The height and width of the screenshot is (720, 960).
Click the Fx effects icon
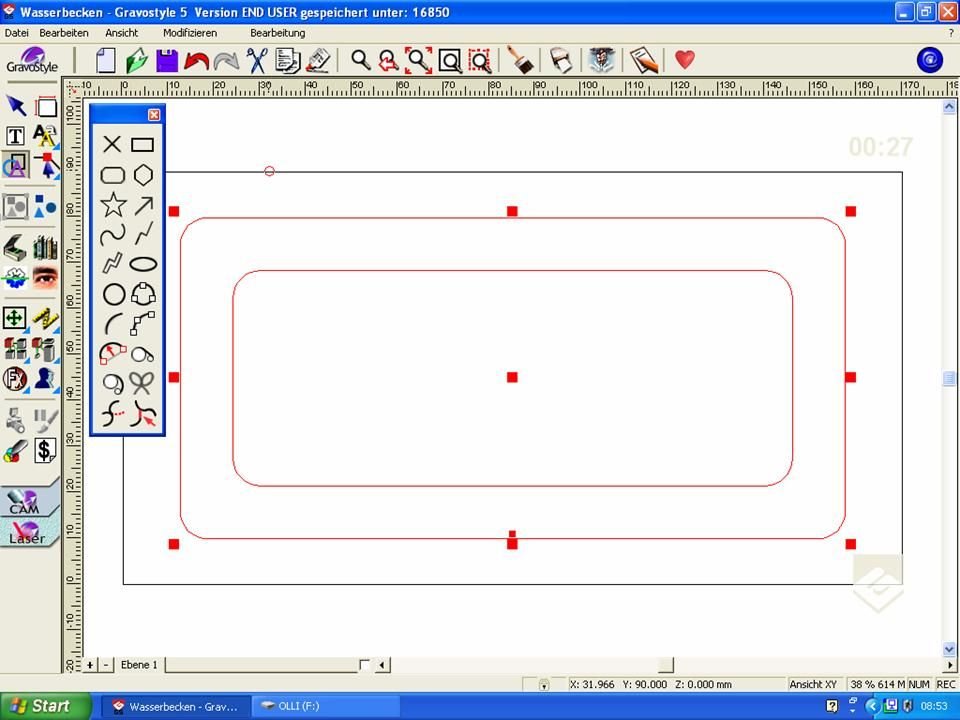coord(15,379)
